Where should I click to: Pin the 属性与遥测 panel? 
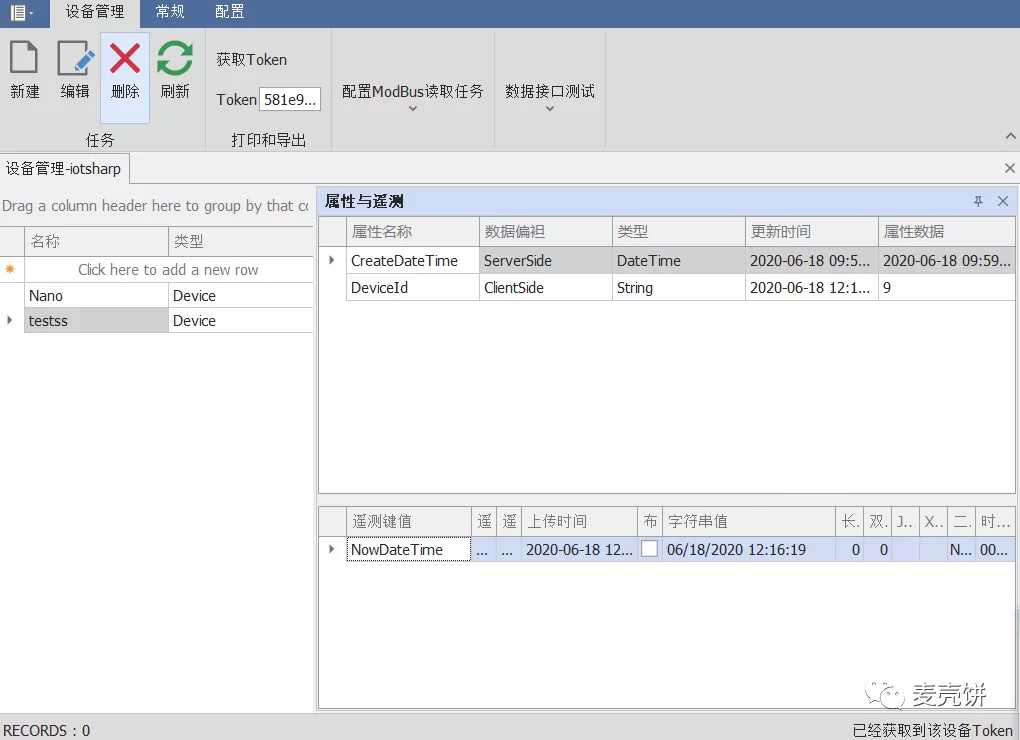click(978, 202)
